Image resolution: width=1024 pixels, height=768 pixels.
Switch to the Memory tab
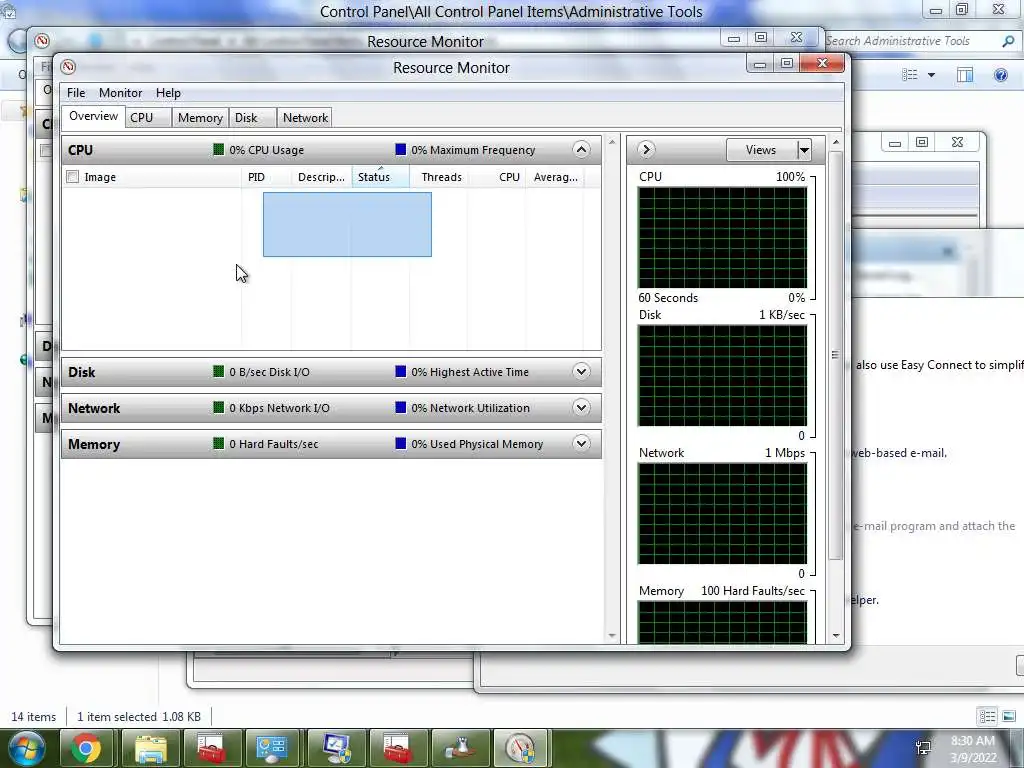200,118
